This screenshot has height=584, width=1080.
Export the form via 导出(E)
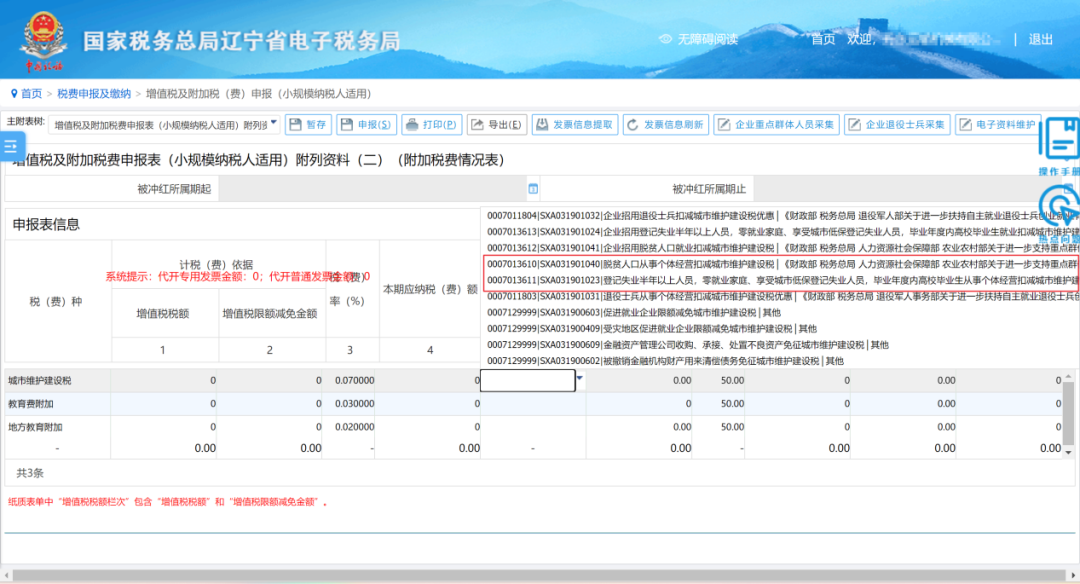click(497, 125)
